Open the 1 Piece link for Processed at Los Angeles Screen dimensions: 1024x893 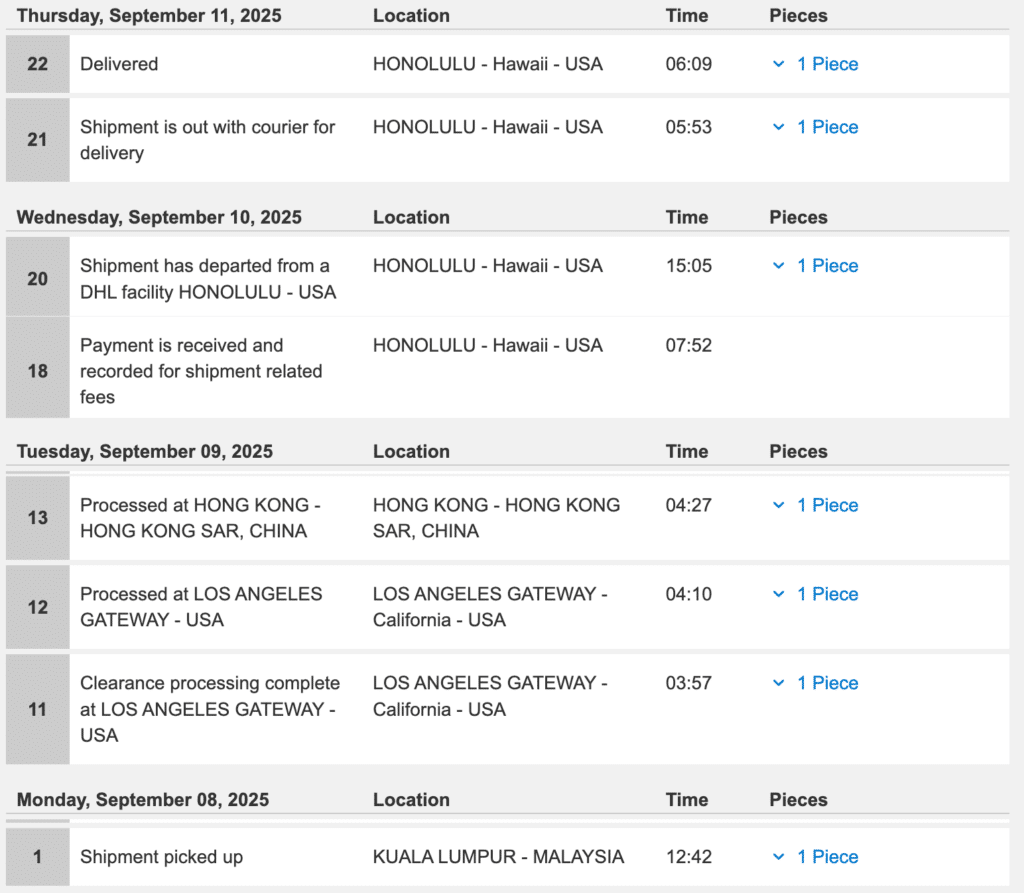coord(827,594)
